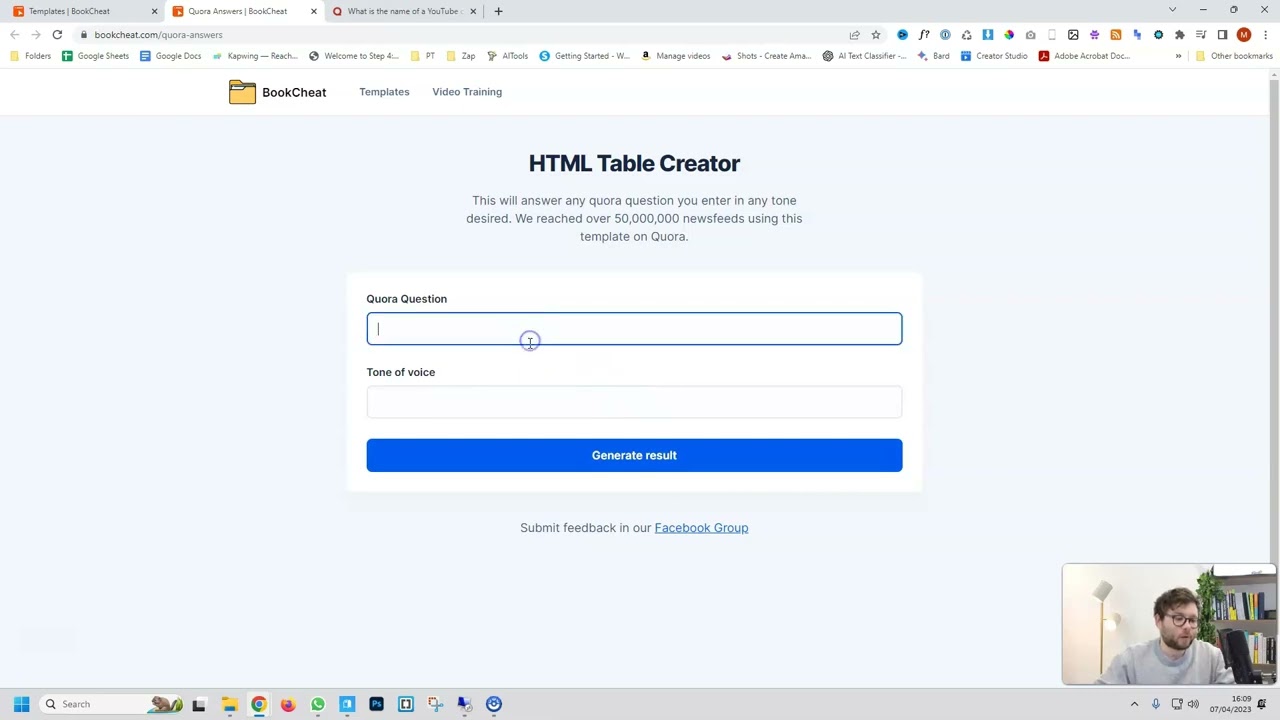Image resolution: width=1280 pixels, height=720 pixels.
Task: Open Video Training in the BookCheat nav
Action: [467, 92]
